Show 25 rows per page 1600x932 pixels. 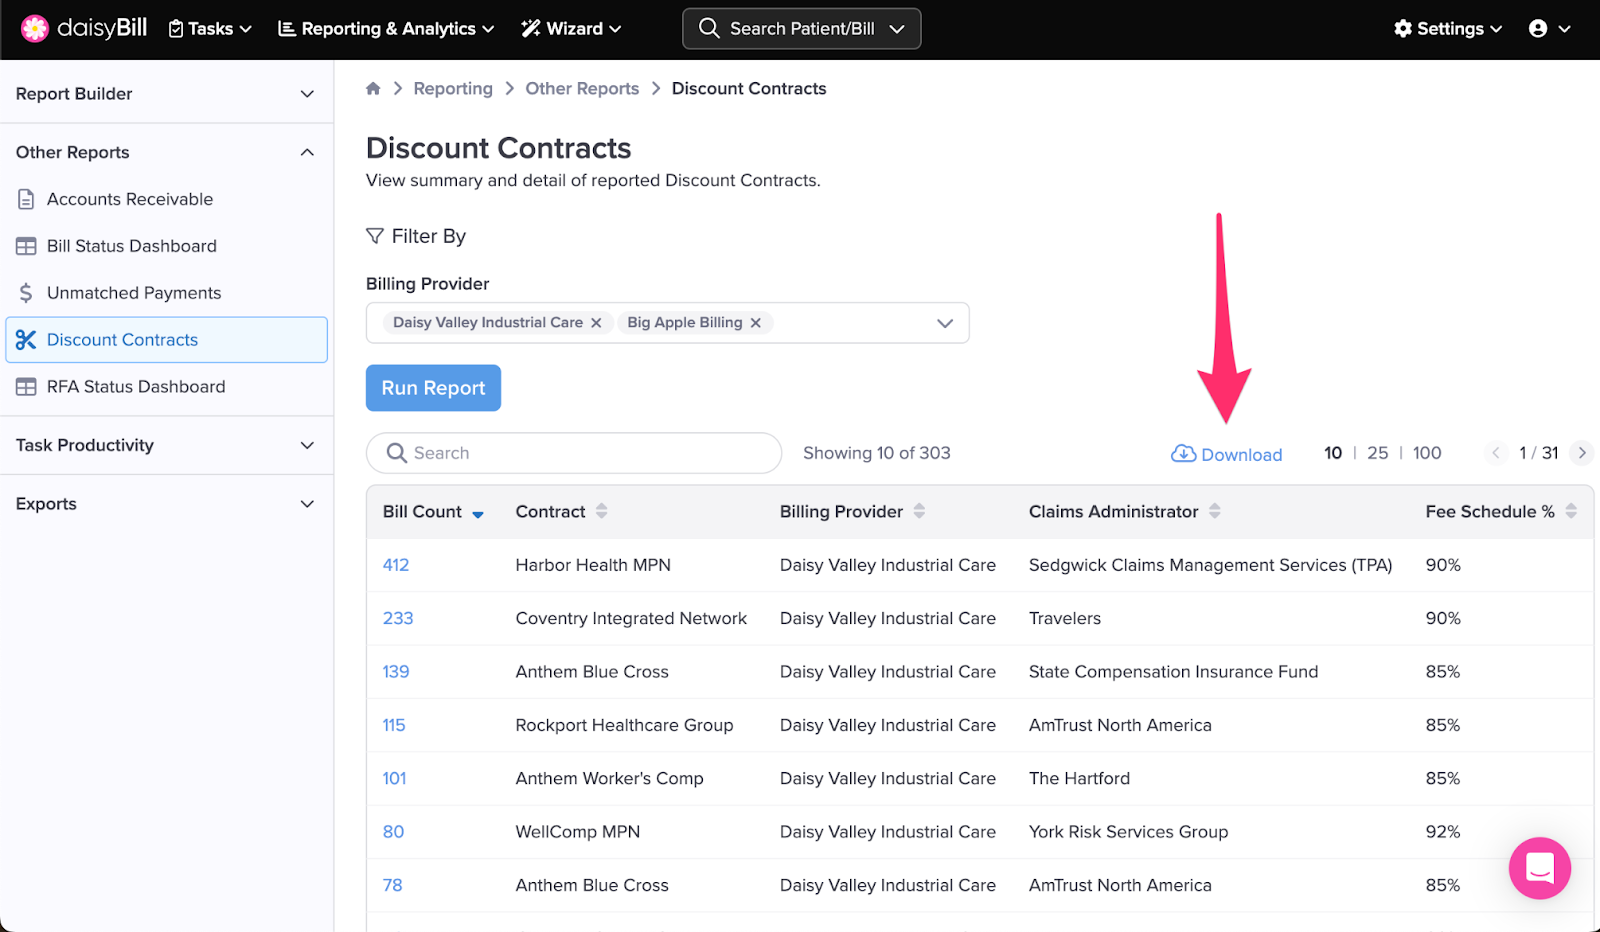pos(1377,453)
